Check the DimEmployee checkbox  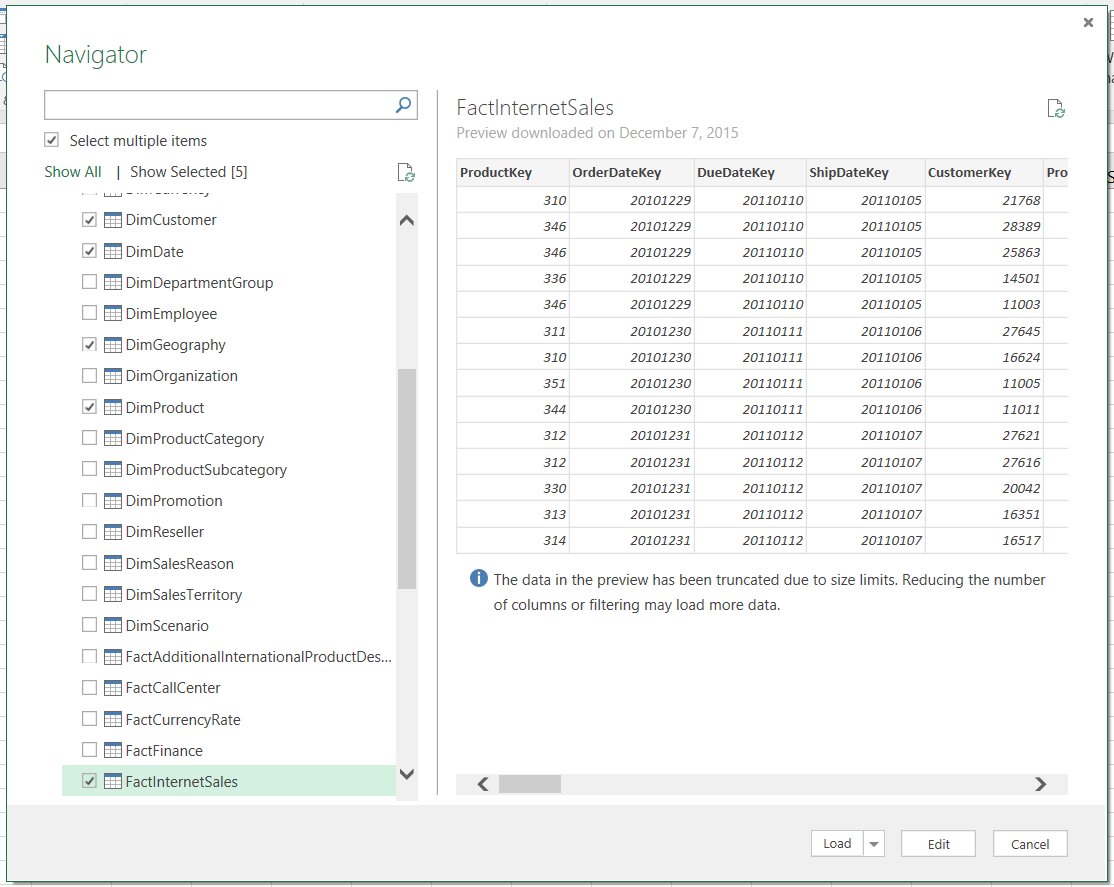(90, 314)
